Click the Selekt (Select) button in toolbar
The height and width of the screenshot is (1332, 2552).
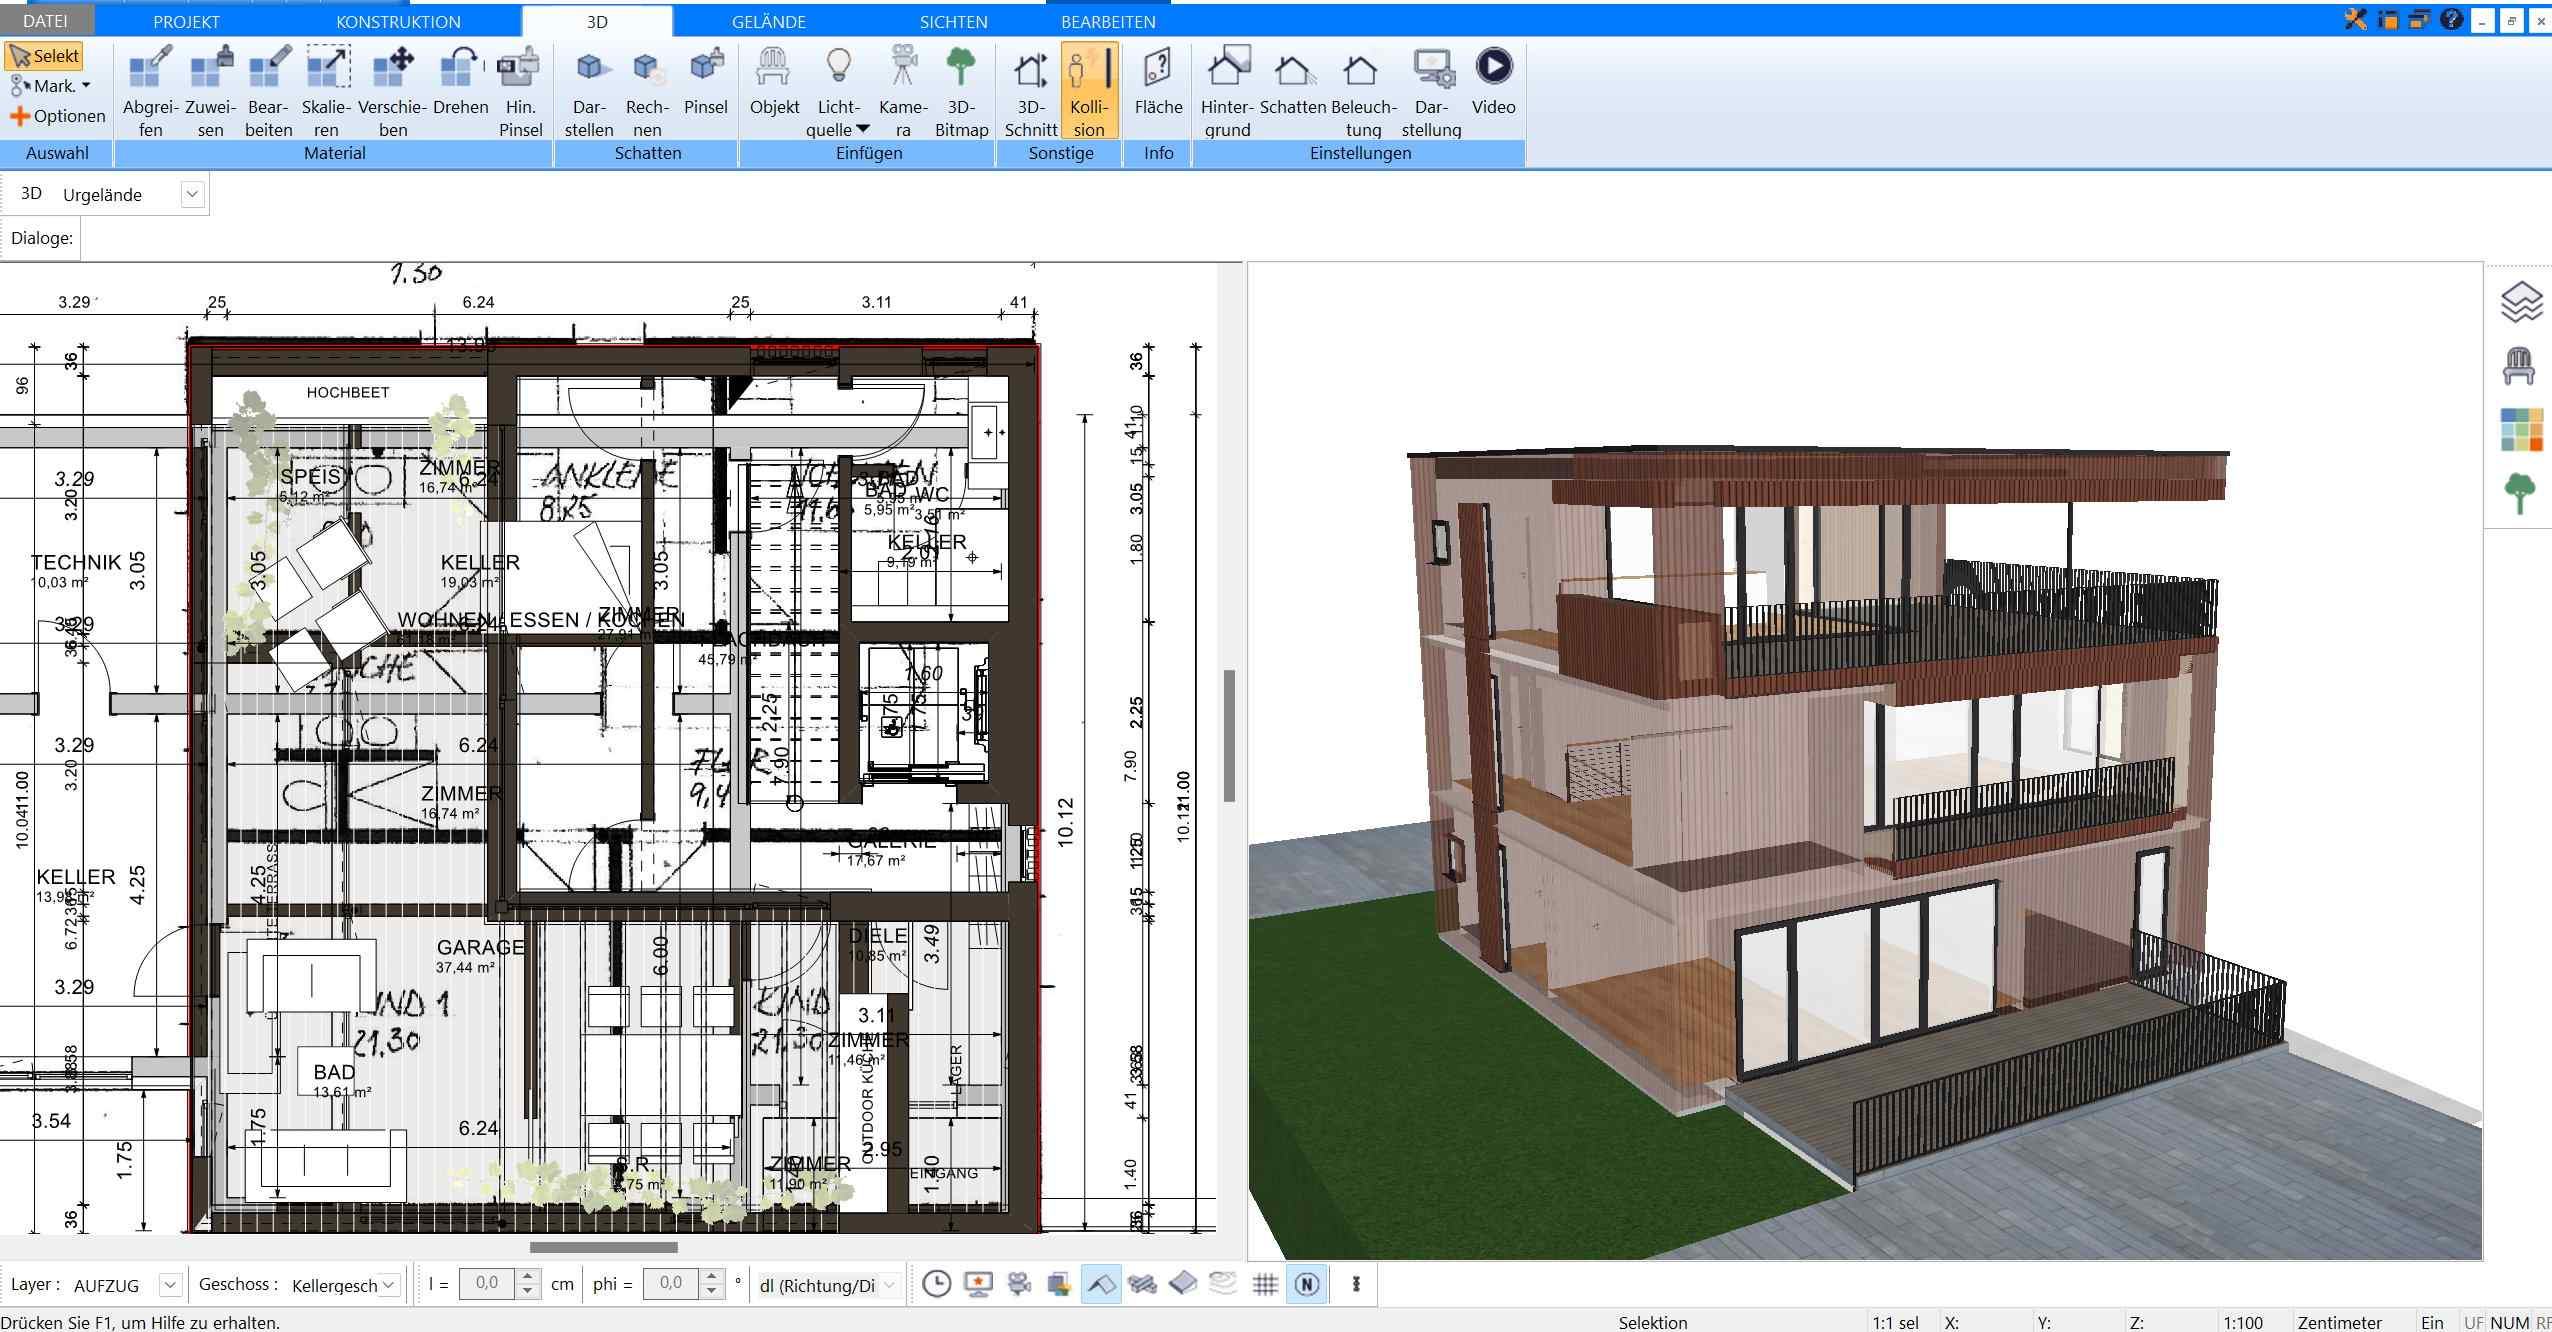51,56
